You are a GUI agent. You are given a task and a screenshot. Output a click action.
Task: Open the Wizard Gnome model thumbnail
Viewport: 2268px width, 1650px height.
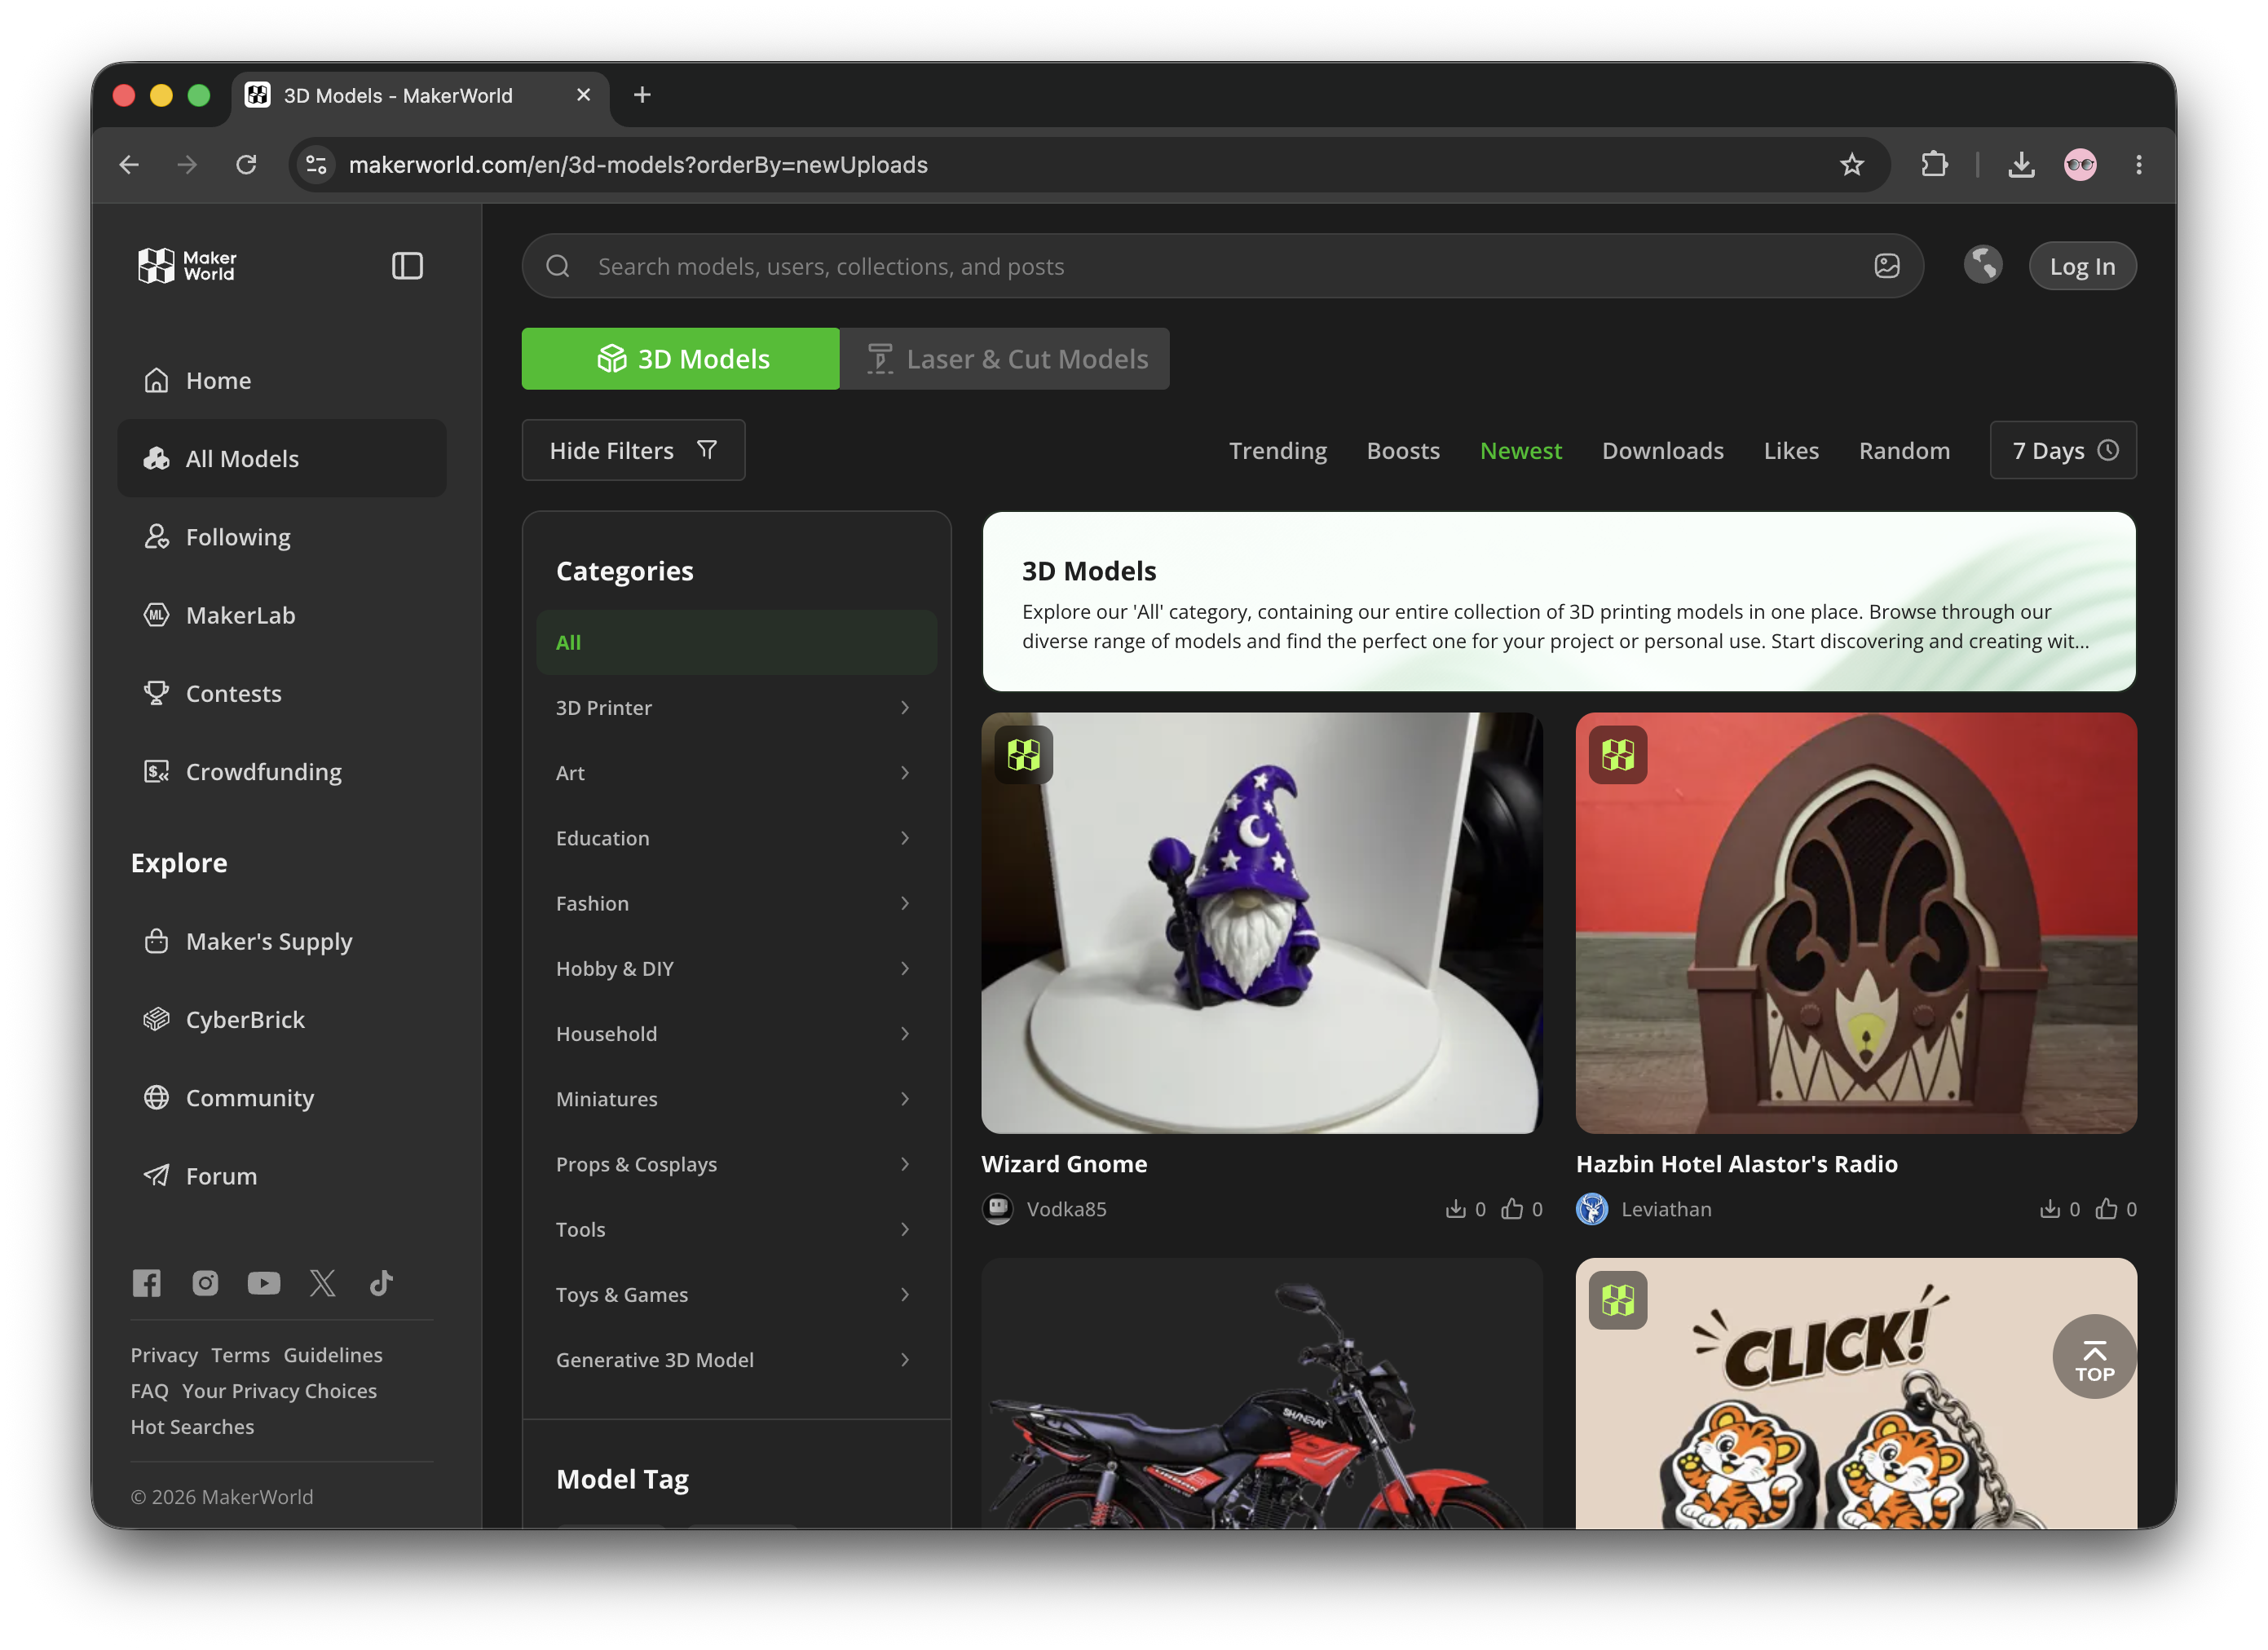[1261, 923]
